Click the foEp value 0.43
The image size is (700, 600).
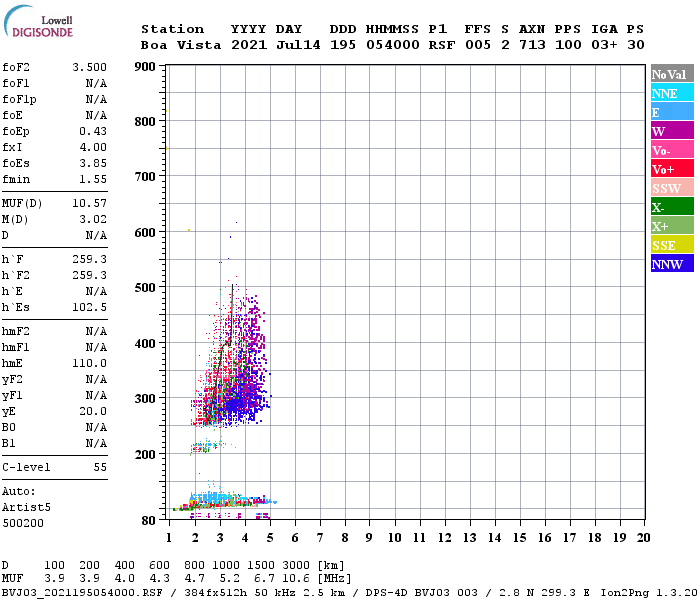pos(93,131)
